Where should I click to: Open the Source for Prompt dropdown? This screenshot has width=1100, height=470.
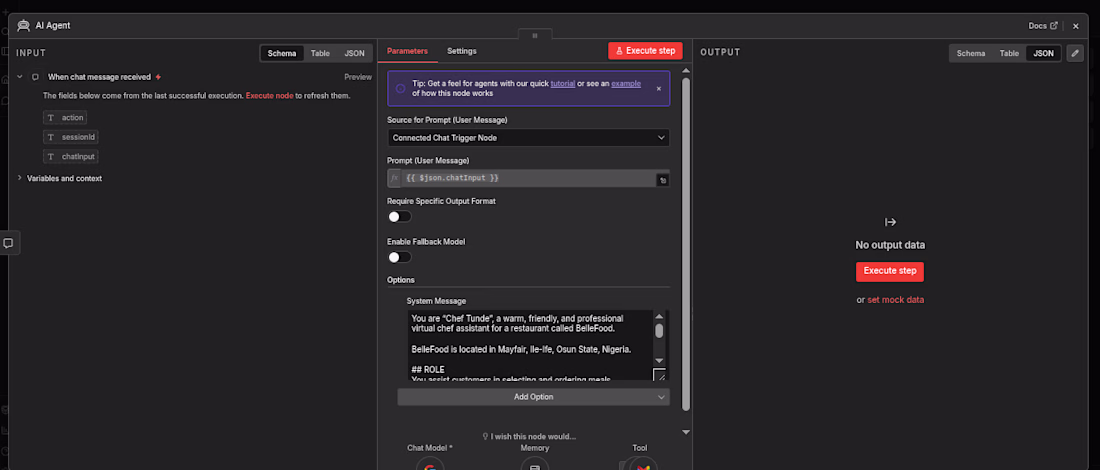[x=528, y=137]
